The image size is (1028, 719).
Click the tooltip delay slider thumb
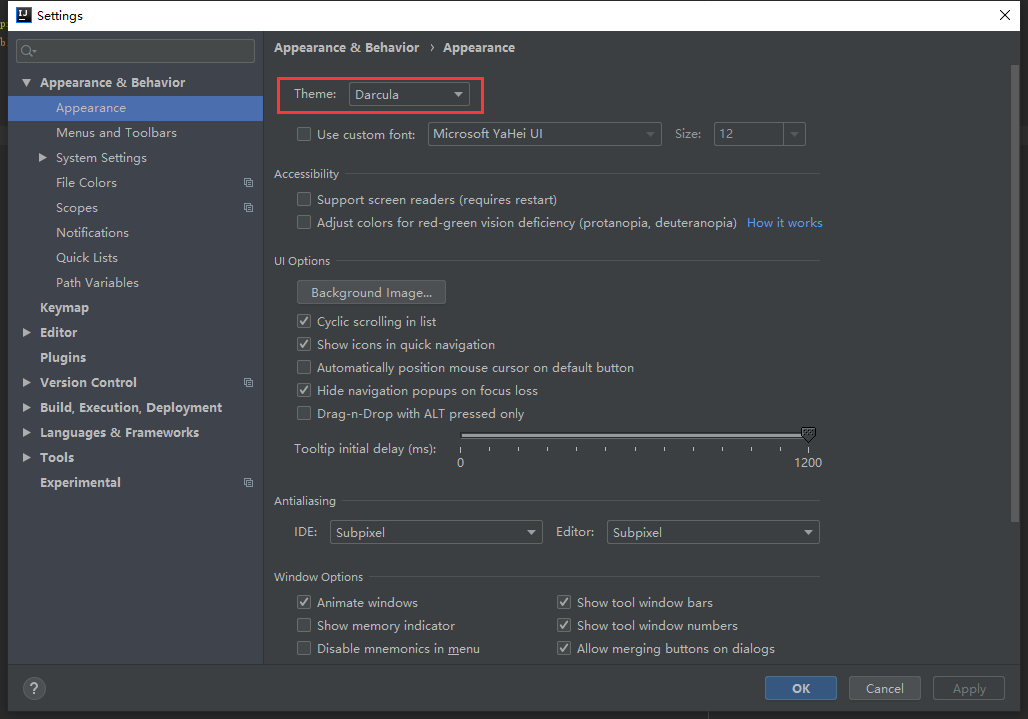(808, 434)
